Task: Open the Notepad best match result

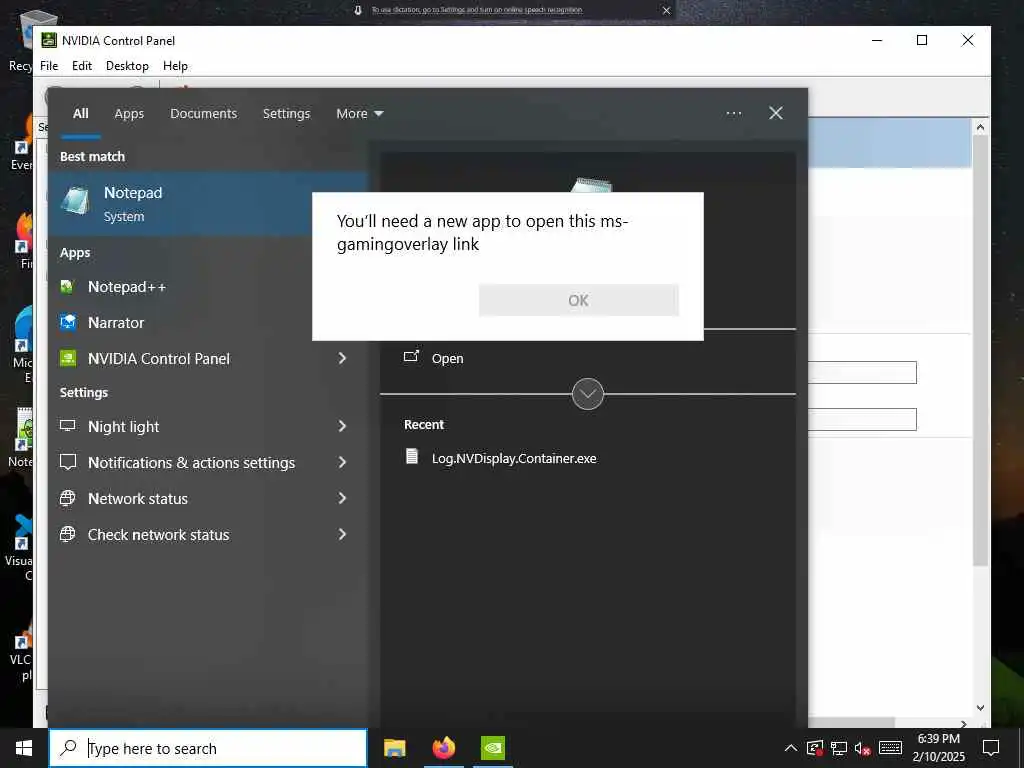Action: click(209, 204)
